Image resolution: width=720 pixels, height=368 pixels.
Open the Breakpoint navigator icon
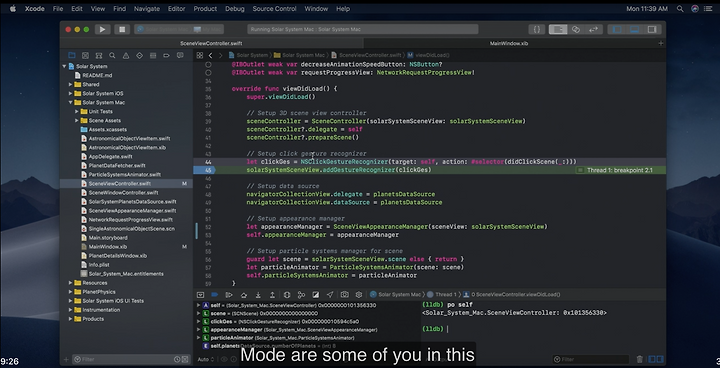[166, 55]
